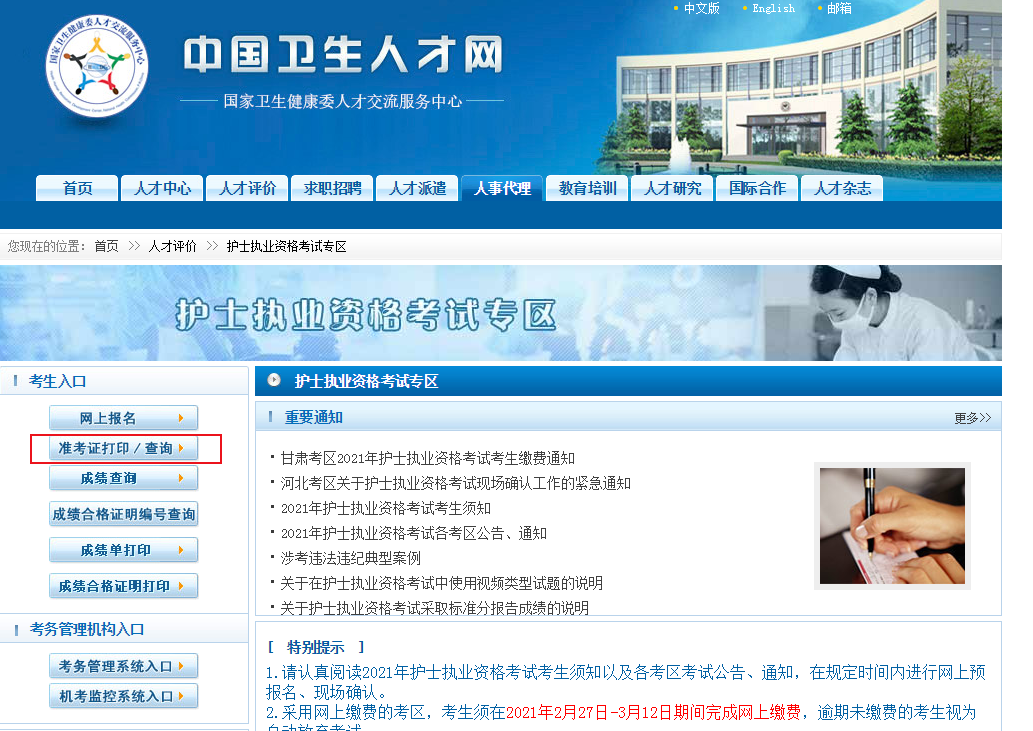Screen dimensions: 1033x731
Task: Open the 首页 navigation tab
Action: [x=77, y=188]
